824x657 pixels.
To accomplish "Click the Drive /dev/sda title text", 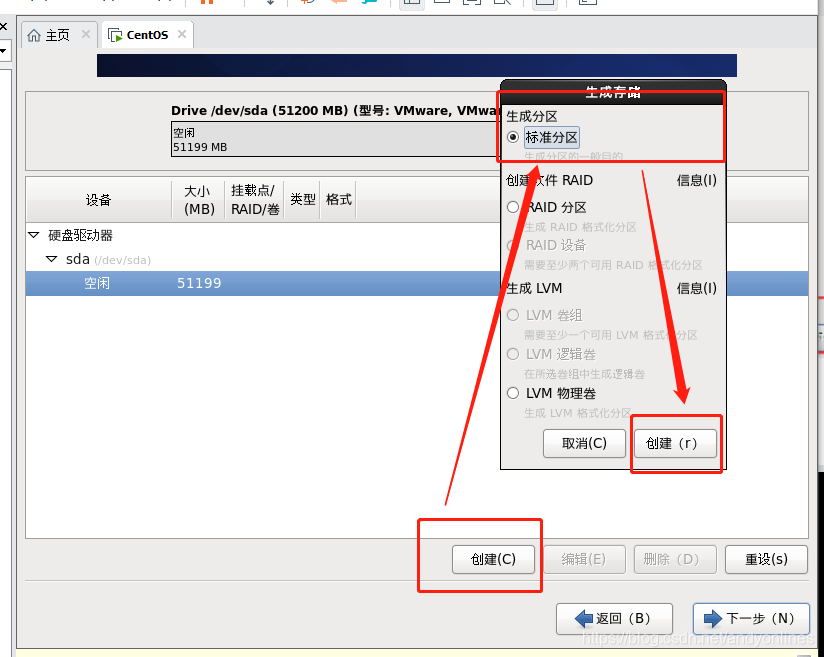I will click(335, 110).
